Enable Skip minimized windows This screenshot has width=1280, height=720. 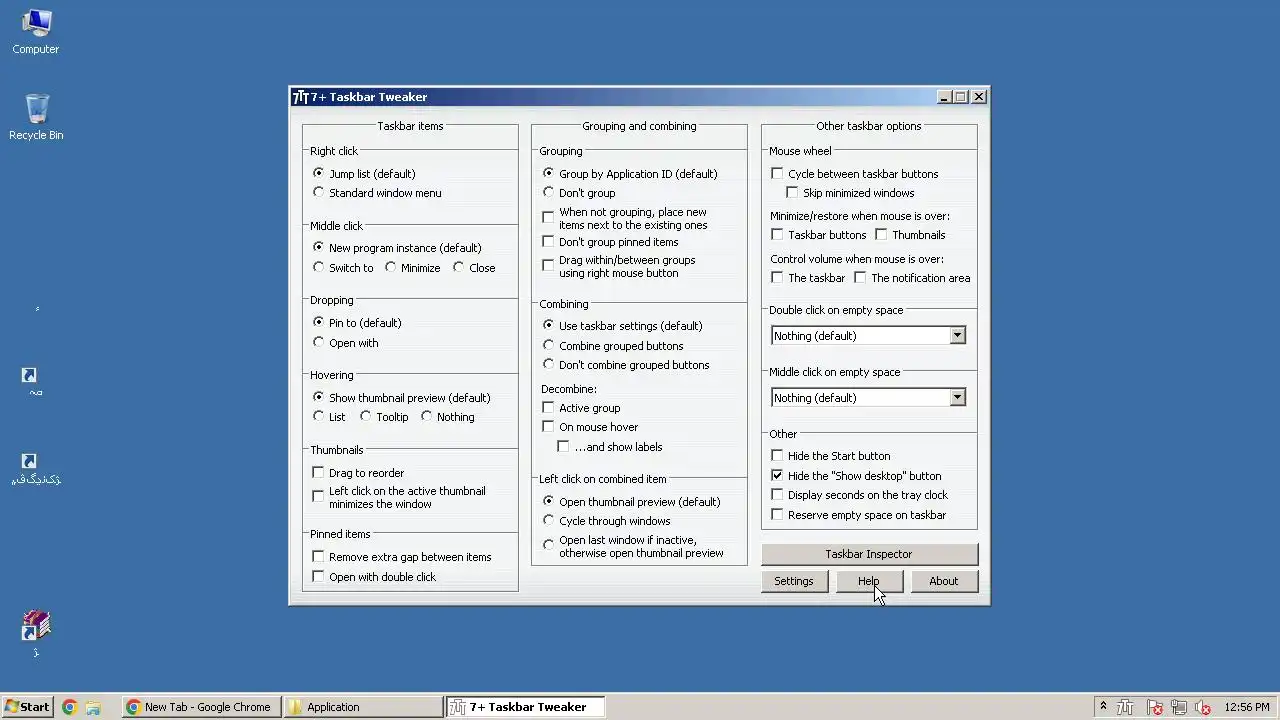coord(792,192)
